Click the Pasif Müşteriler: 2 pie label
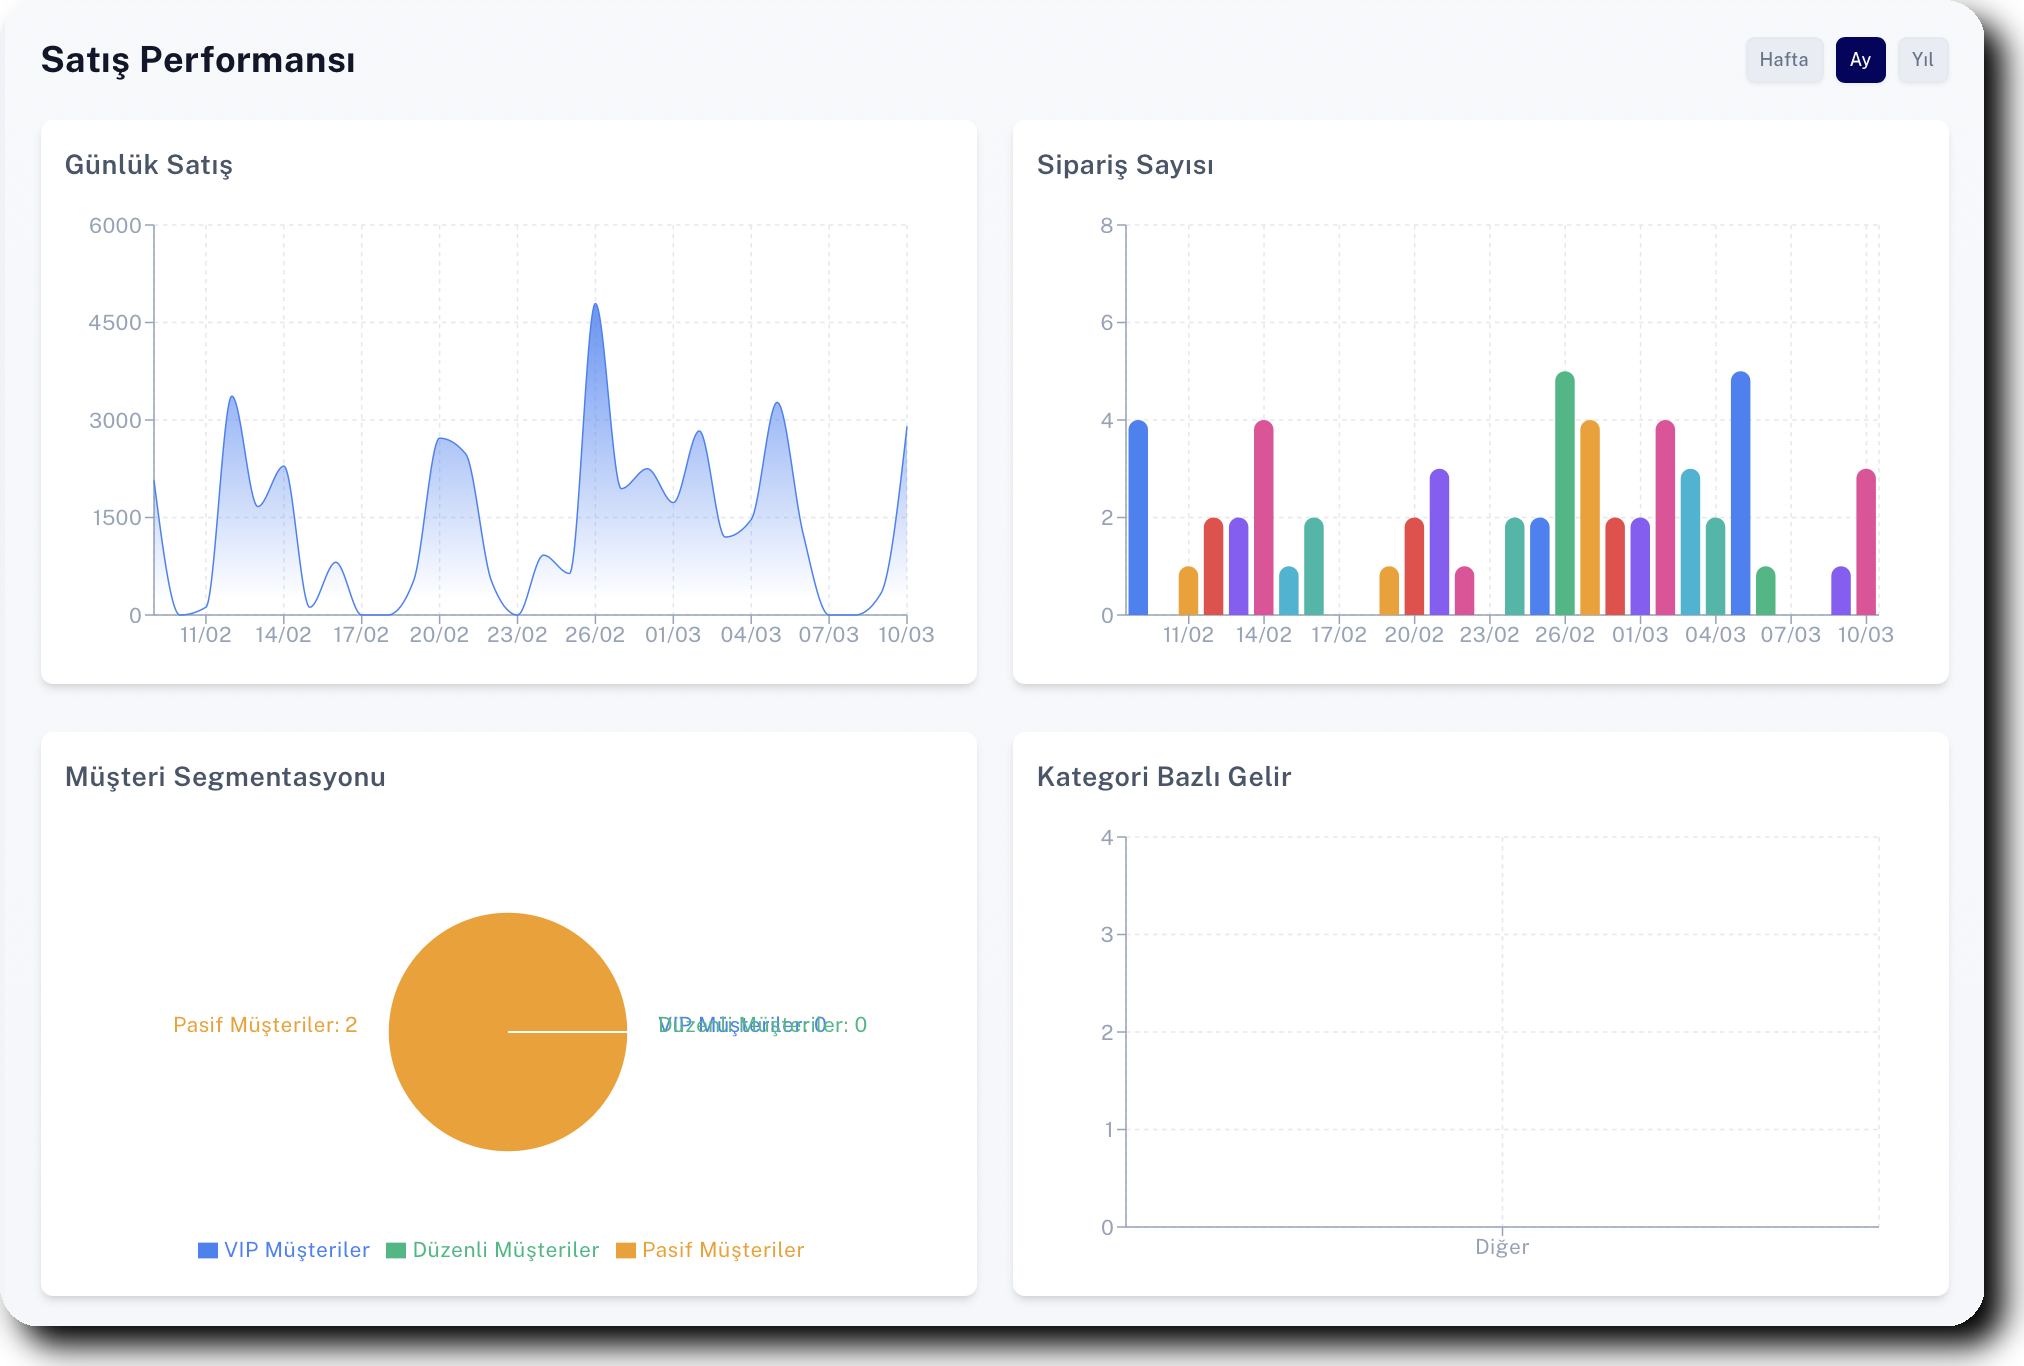The image size is (2024, 1366). tap(265, 1025)
